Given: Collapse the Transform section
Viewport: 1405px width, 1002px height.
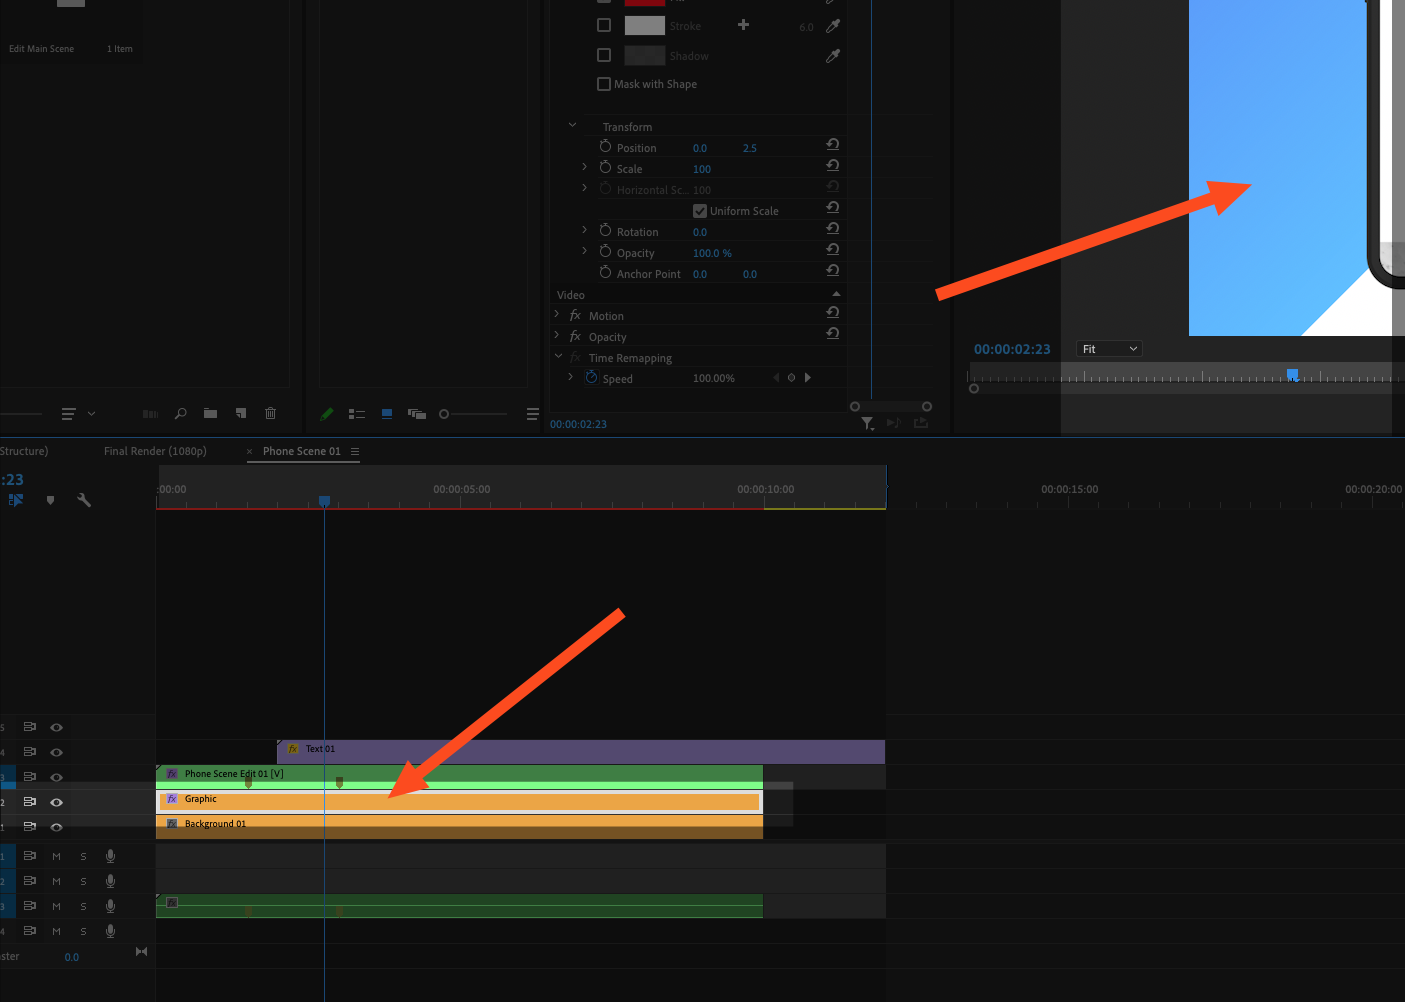Looking at the screenshot, I should point(572,126).
